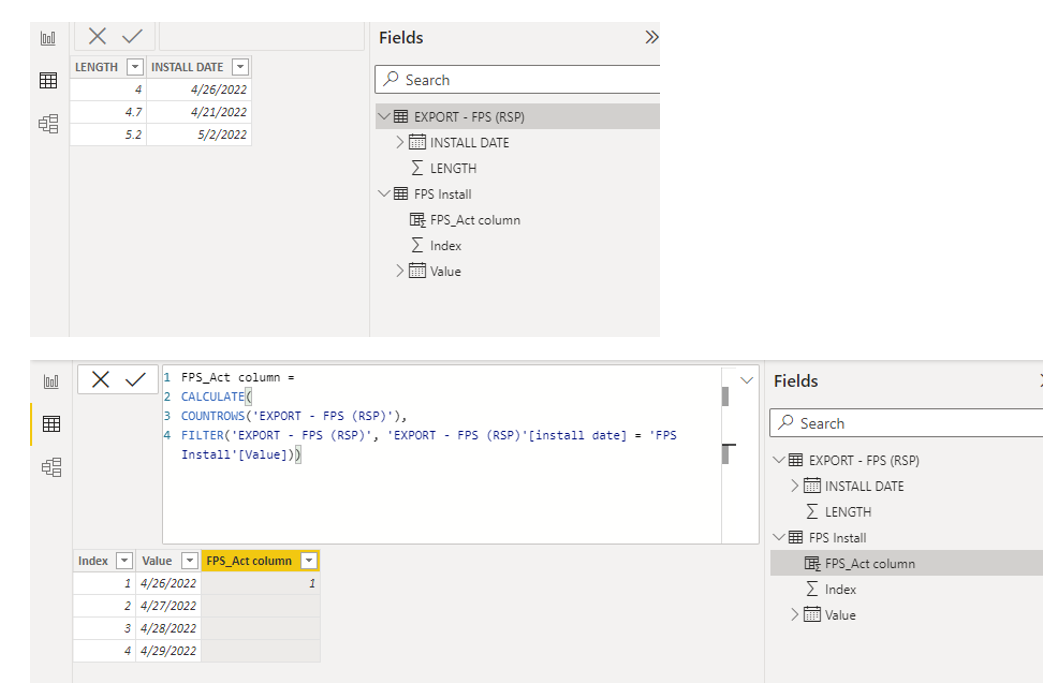The height and width of the screenshot is (698, 1061).
Task: Click COUNTROWS function in formula editor
Action: 212,416
